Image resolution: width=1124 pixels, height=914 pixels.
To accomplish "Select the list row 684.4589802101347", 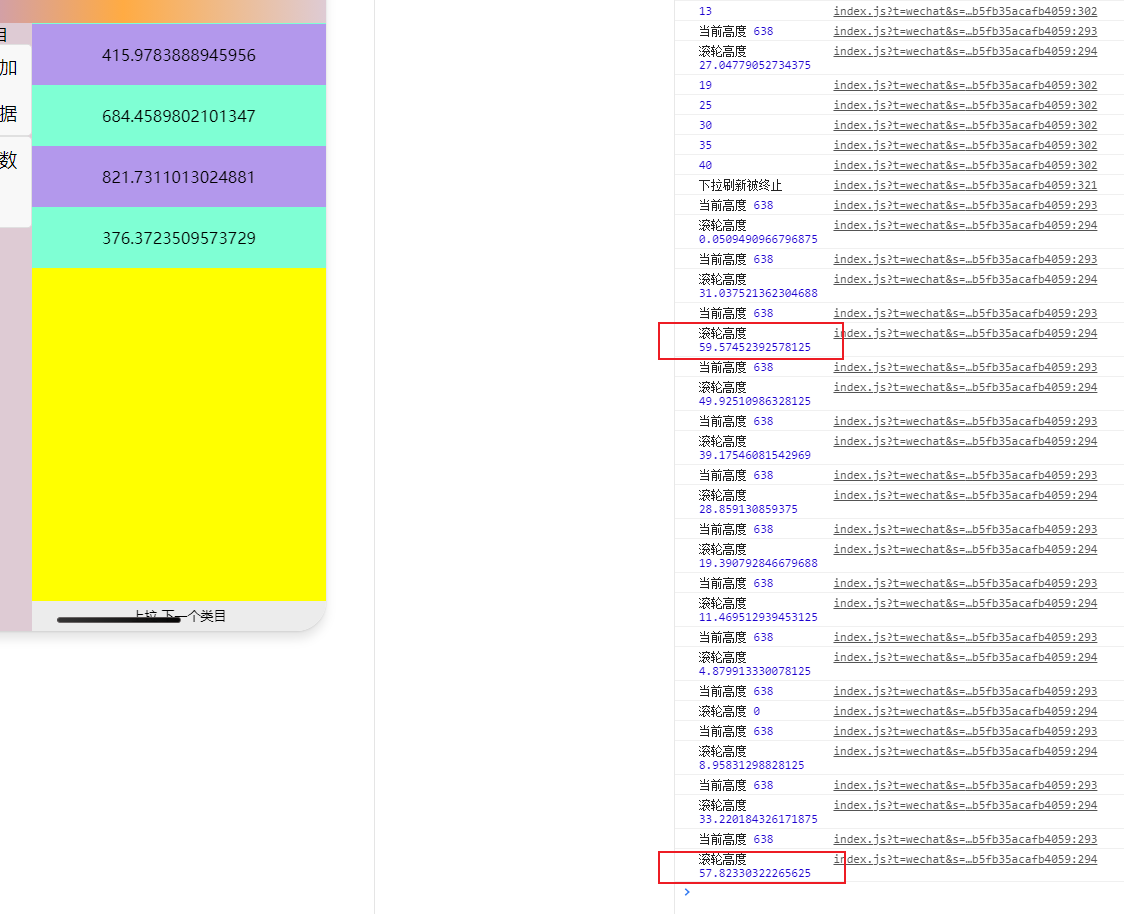I will pyautogui.click(x=178, y=116).
